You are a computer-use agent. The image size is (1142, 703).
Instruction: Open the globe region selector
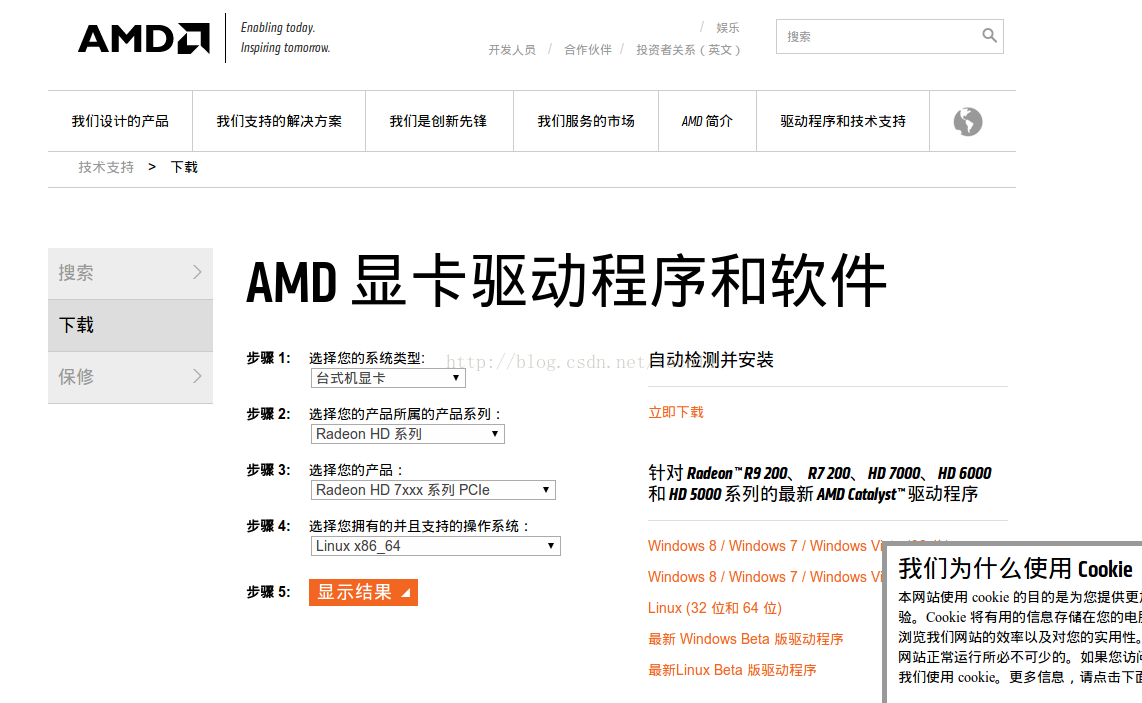[x=967, y=122]
